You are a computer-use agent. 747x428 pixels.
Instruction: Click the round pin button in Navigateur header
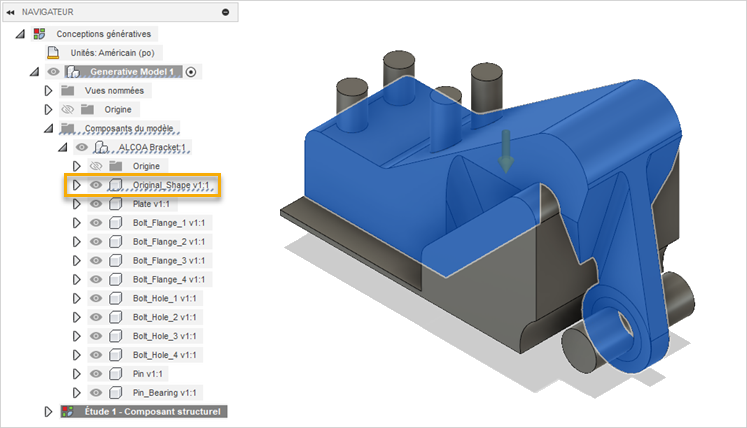[x=226, y=12]
